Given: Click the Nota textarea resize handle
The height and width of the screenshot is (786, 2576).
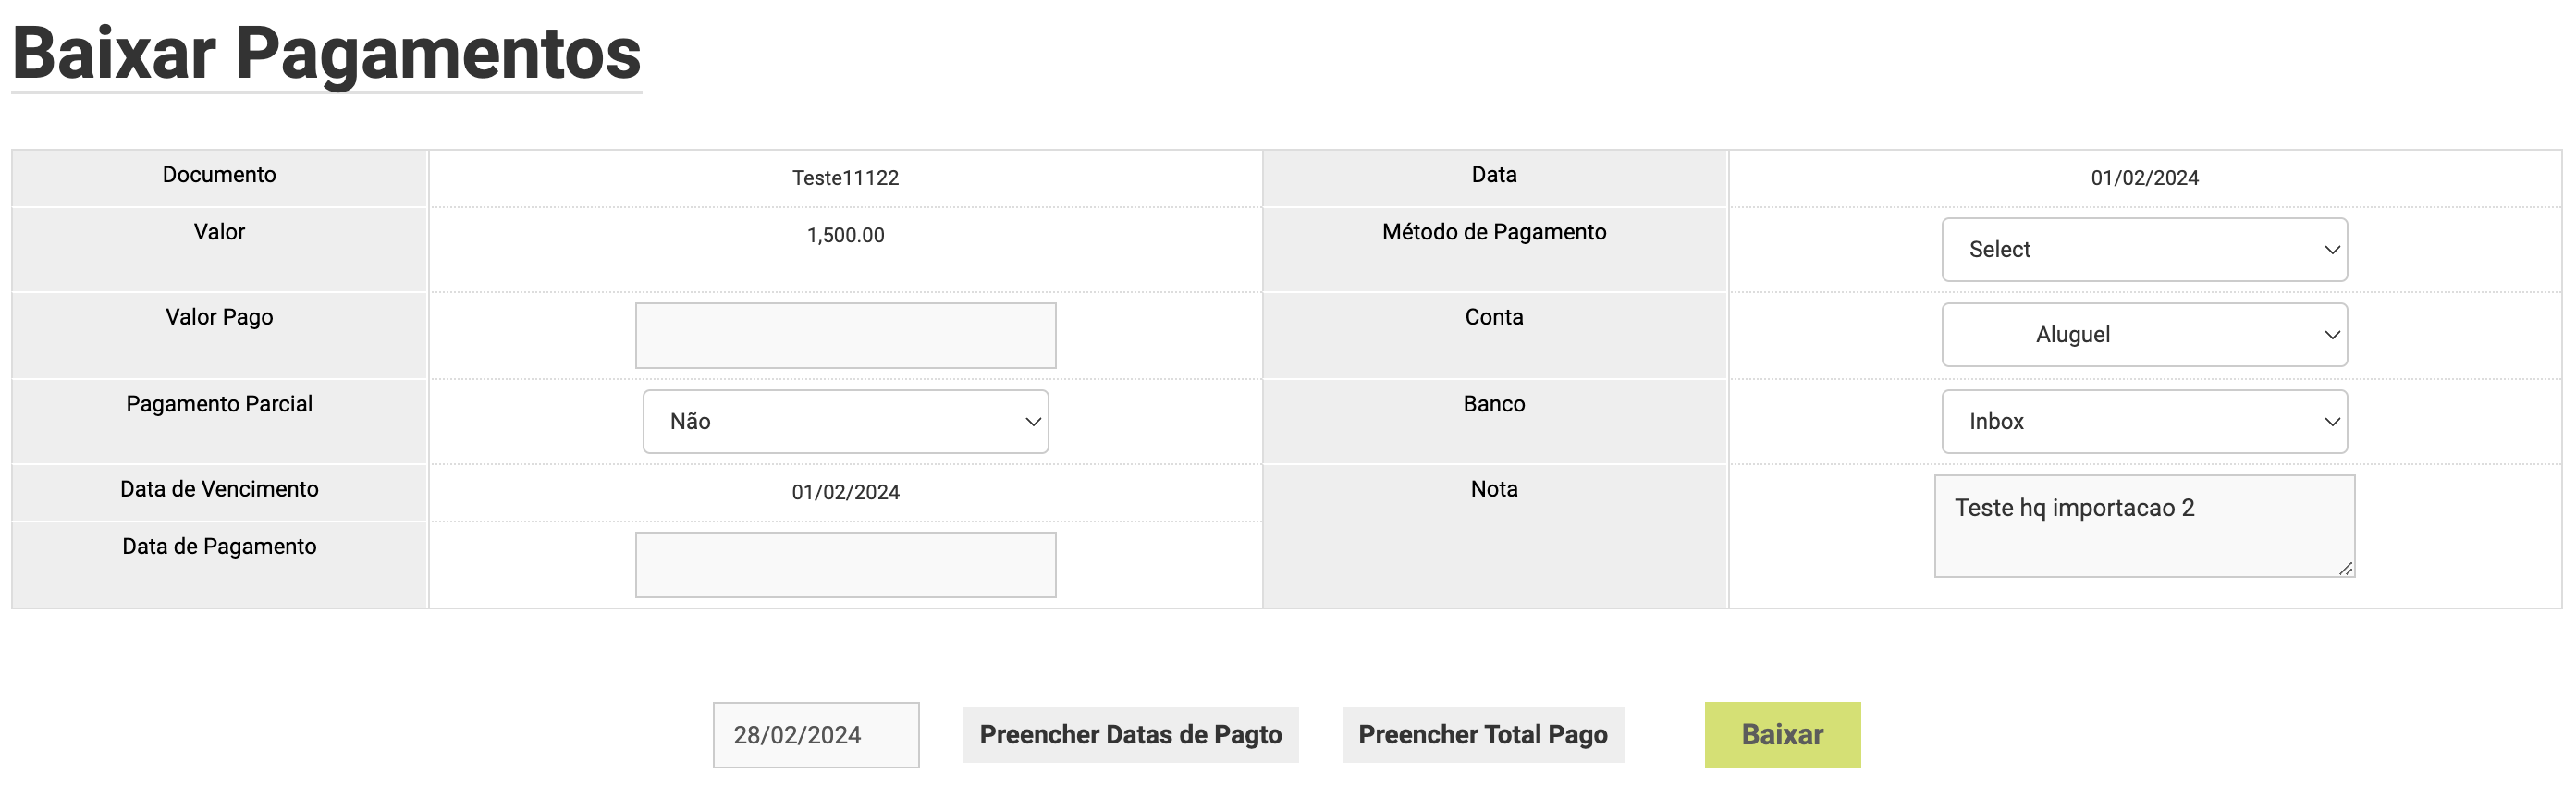Looking at the screenshot, I should 2345,568.
